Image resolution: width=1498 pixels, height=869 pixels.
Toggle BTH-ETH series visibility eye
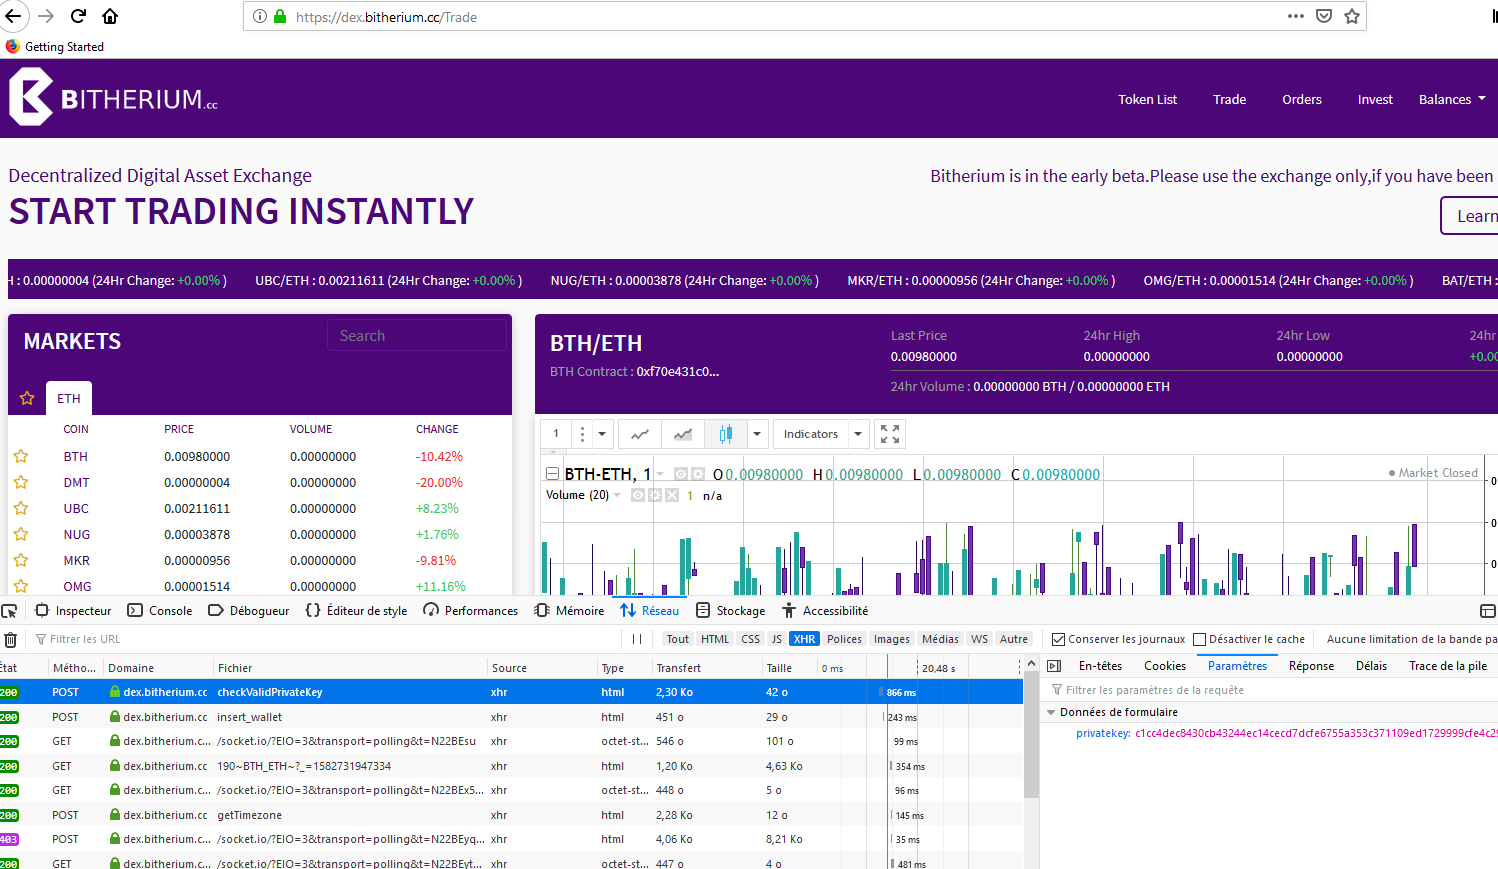[681, 474]
